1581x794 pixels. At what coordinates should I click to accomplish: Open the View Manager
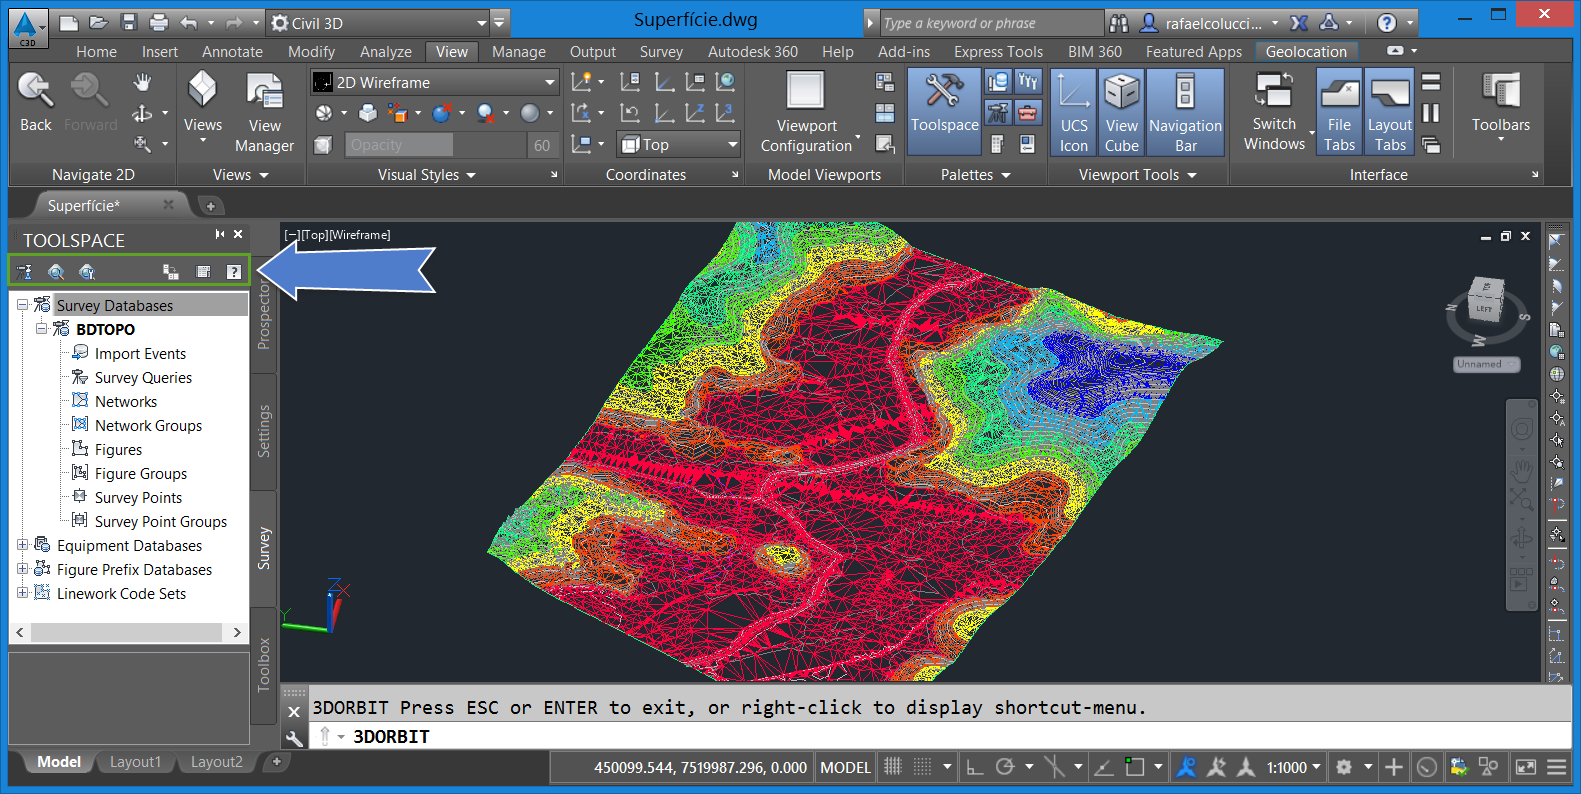click(x=264, y=111)
